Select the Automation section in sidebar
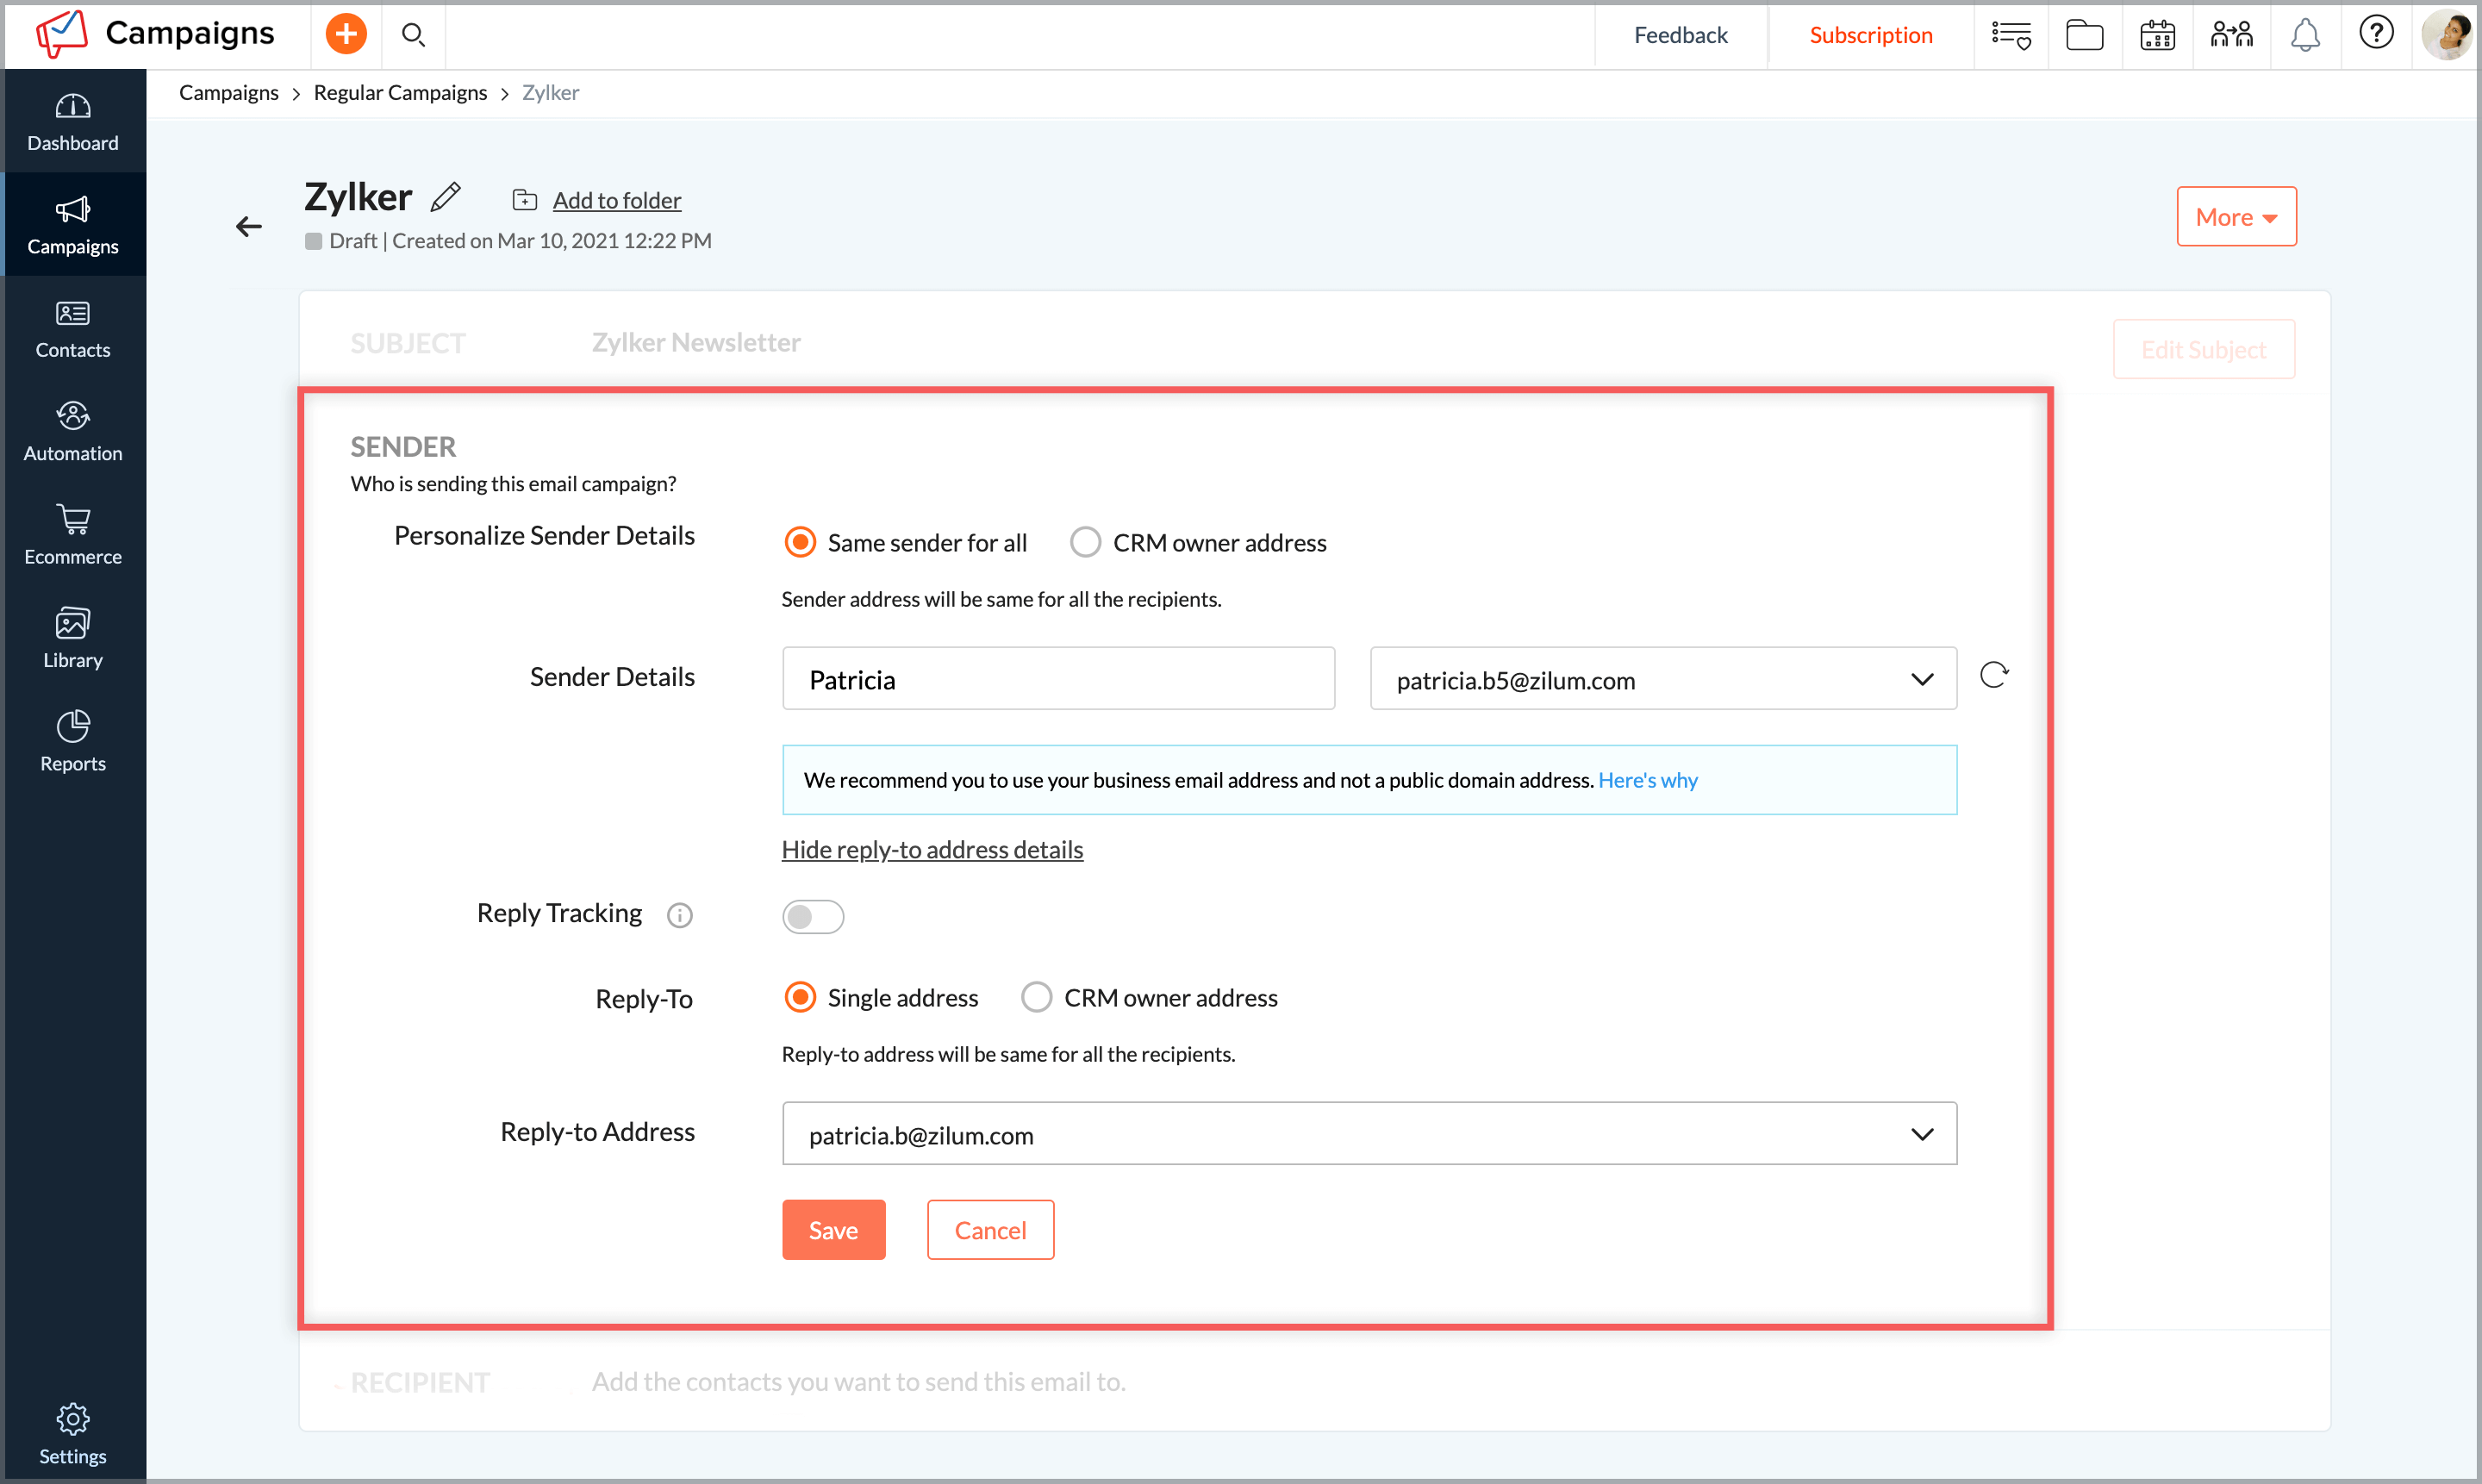Screen dimensions: 2482x1484 (x=72, y=430)
